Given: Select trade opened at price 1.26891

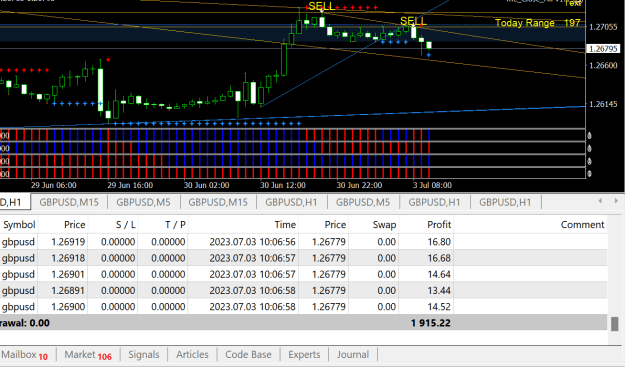Looking at the screenshot, I should point(304,290).
